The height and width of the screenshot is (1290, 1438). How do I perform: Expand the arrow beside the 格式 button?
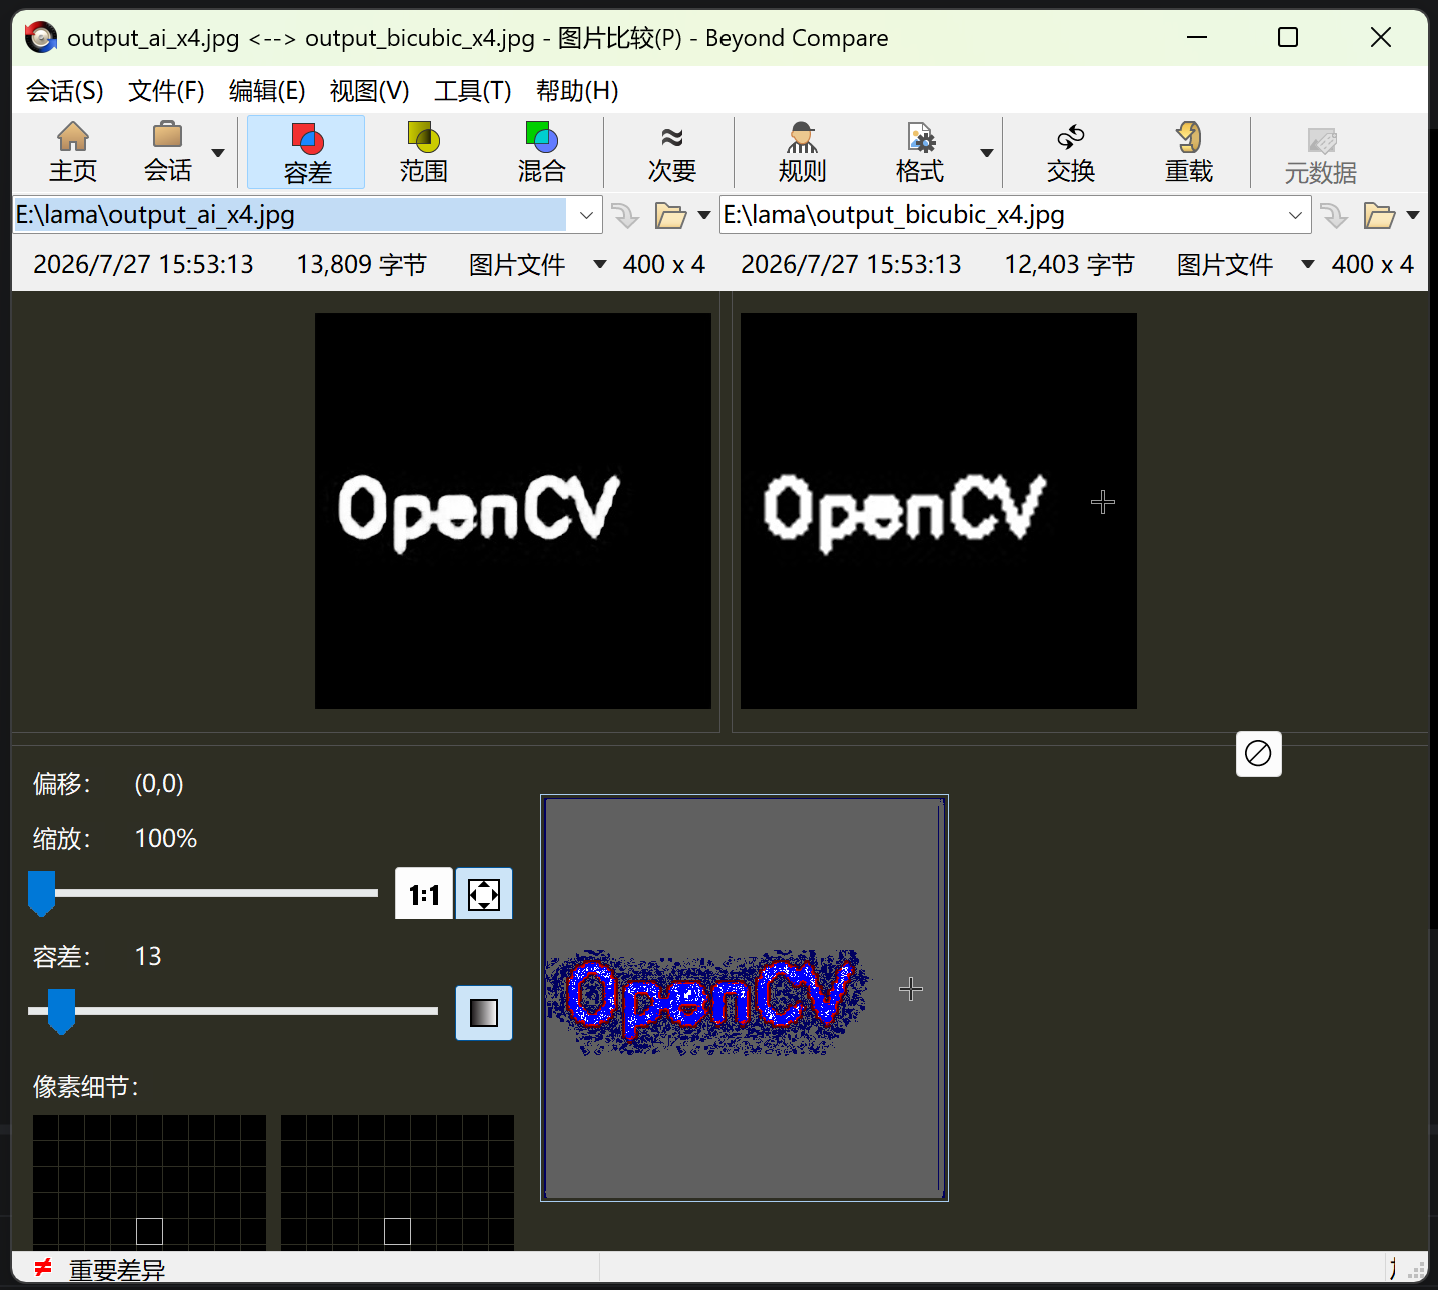click(x=987, y=153)
